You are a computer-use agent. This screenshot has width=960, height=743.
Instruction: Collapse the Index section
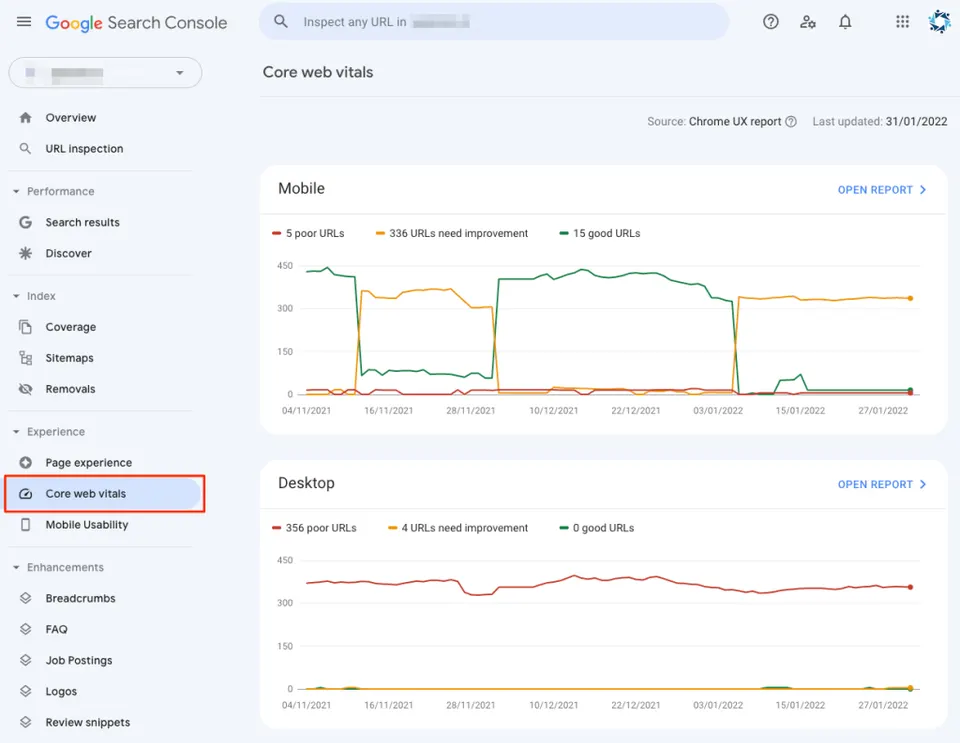point(16,296)
